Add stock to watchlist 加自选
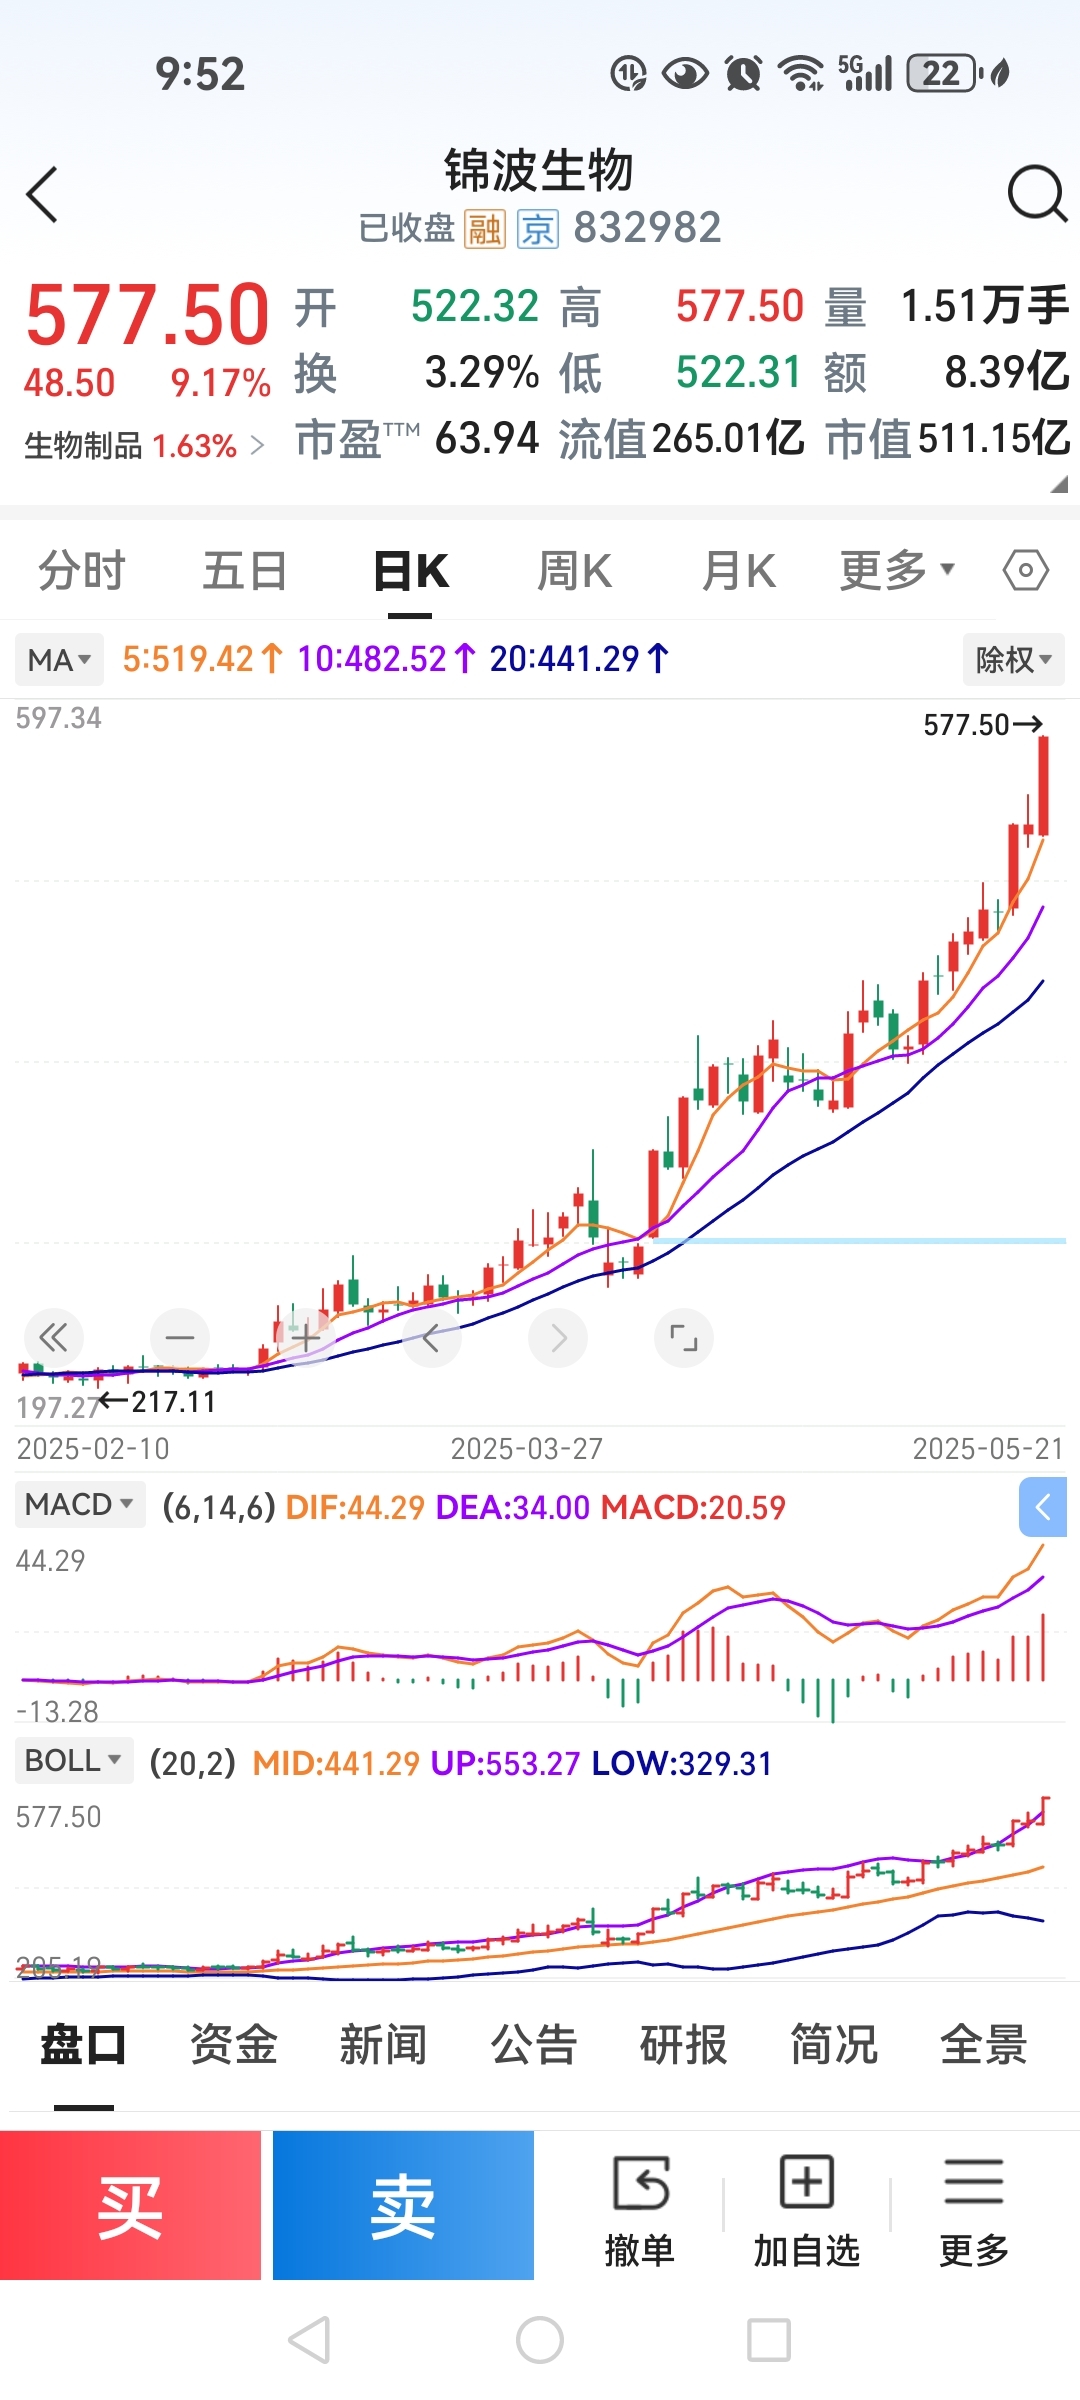Viewport: 1080px width, 2400px height. click(806, 2211)
